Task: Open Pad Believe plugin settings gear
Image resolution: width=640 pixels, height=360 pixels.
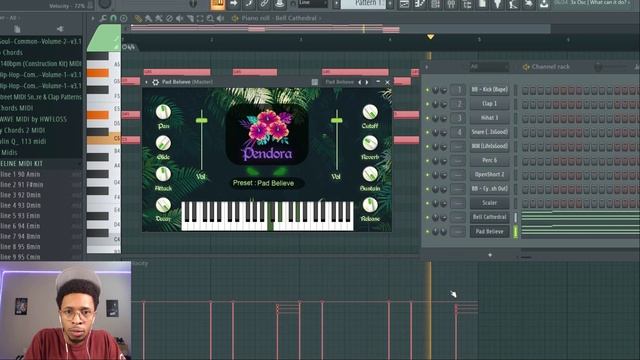Action: point(156,82)
